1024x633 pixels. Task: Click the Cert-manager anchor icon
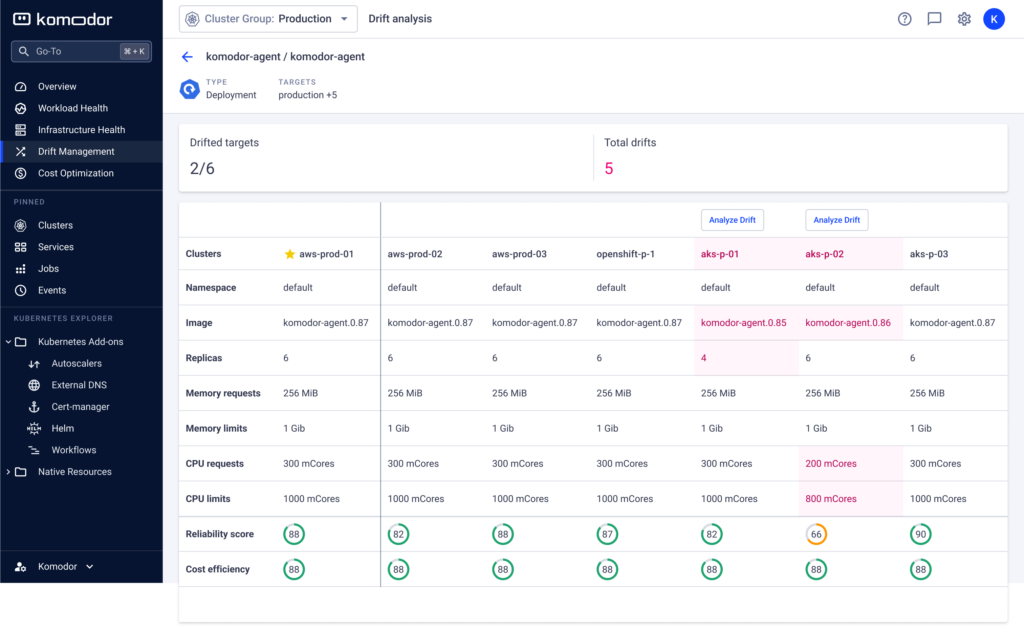pos(34,406)
